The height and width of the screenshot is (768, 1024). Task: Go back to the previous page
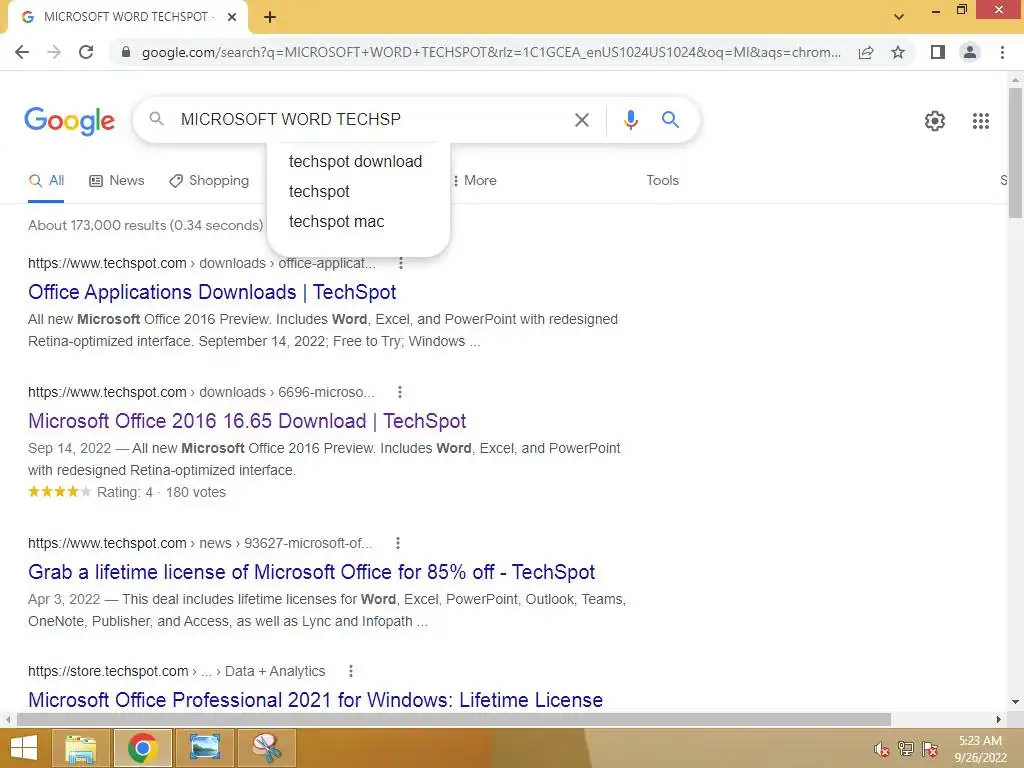click(x=22, y=52)
